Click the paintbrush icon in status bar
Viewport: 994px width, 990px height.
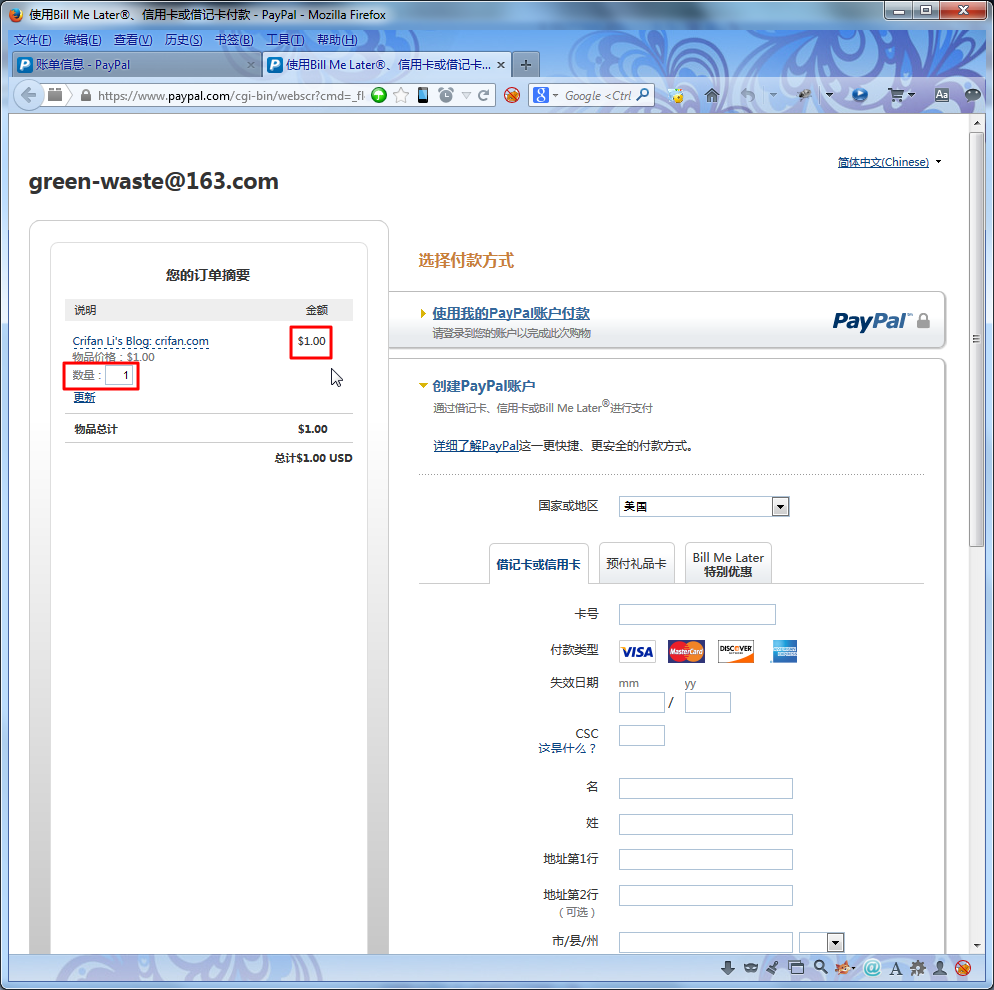coord(772,968)
